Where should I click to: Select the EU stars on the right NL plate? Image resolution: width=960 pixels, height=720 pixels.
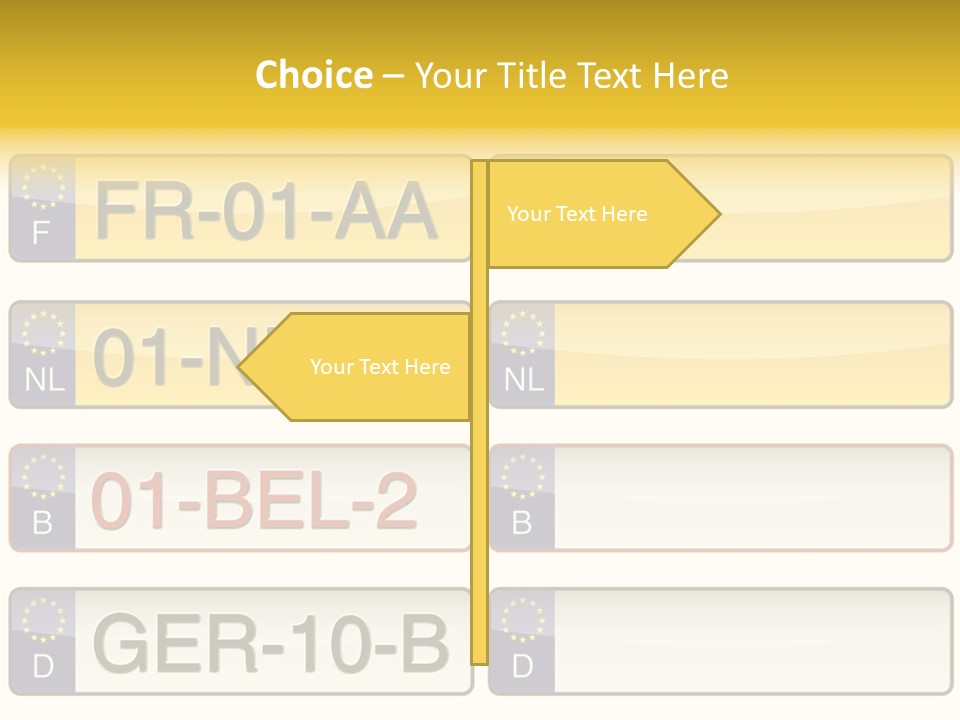(x=522, y=332)
